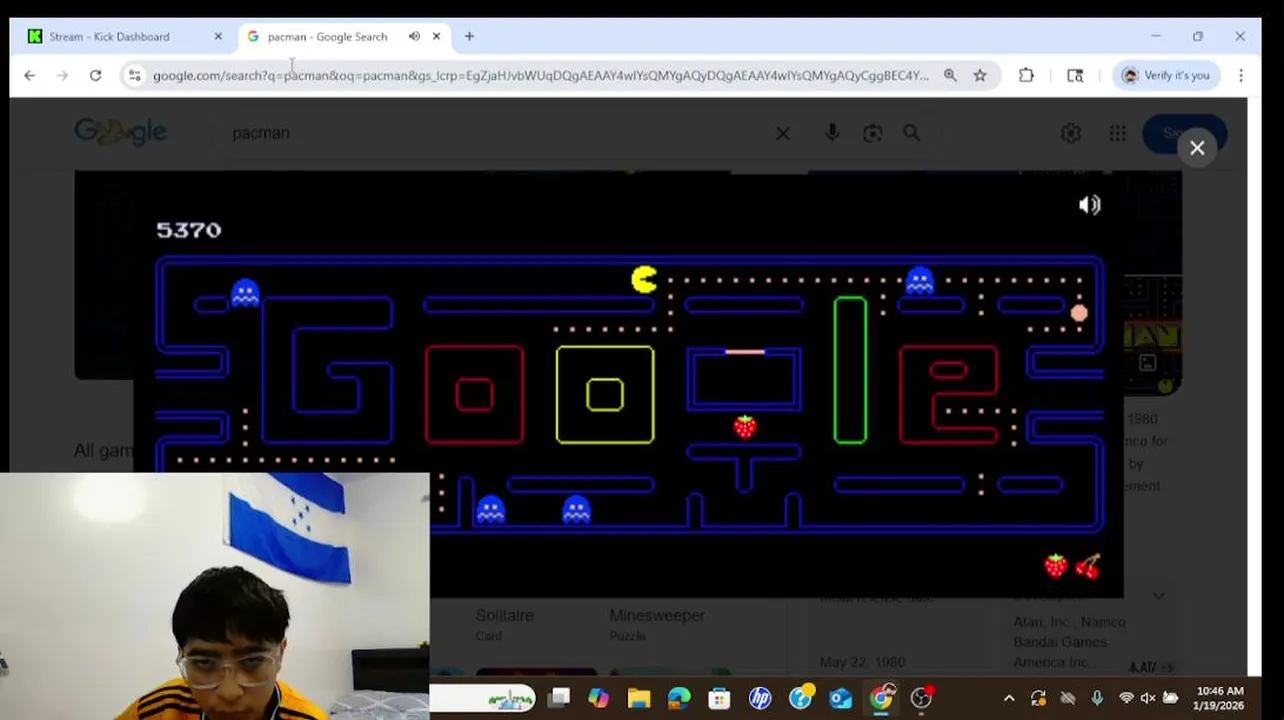
Task: Close the Kick Dashboard tab
Action: [x=218, y=36]
